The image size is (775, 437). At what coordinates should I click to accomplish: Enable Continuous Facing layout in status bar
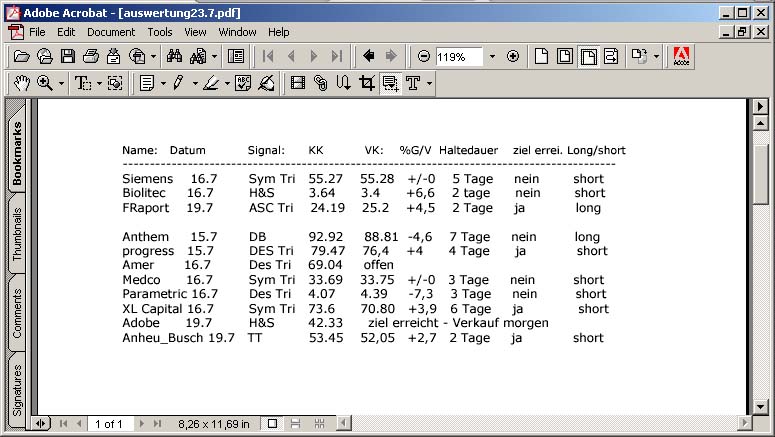click(319, 424)
